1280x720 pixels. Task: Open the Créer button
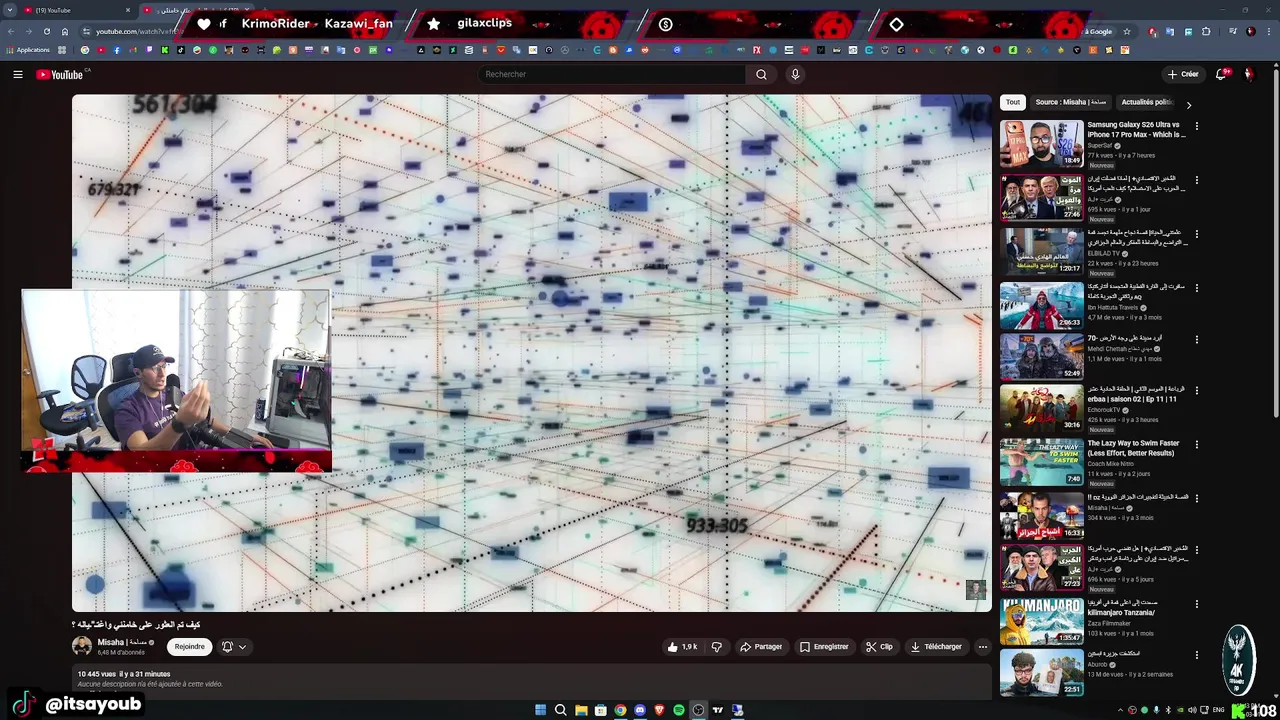1183,74
